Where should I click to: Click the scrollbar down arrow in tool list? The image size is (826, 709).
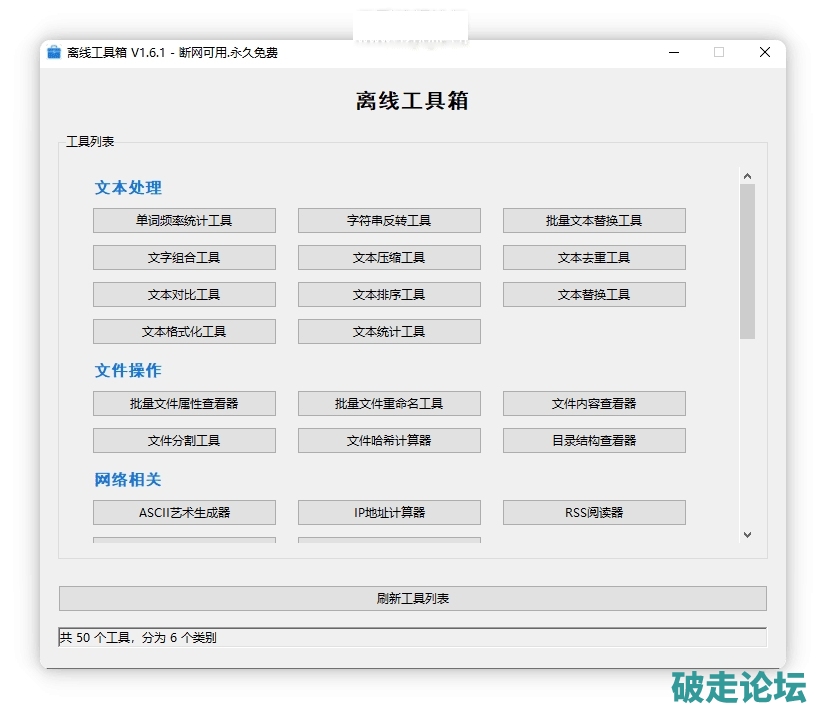[x=747, y=535]
